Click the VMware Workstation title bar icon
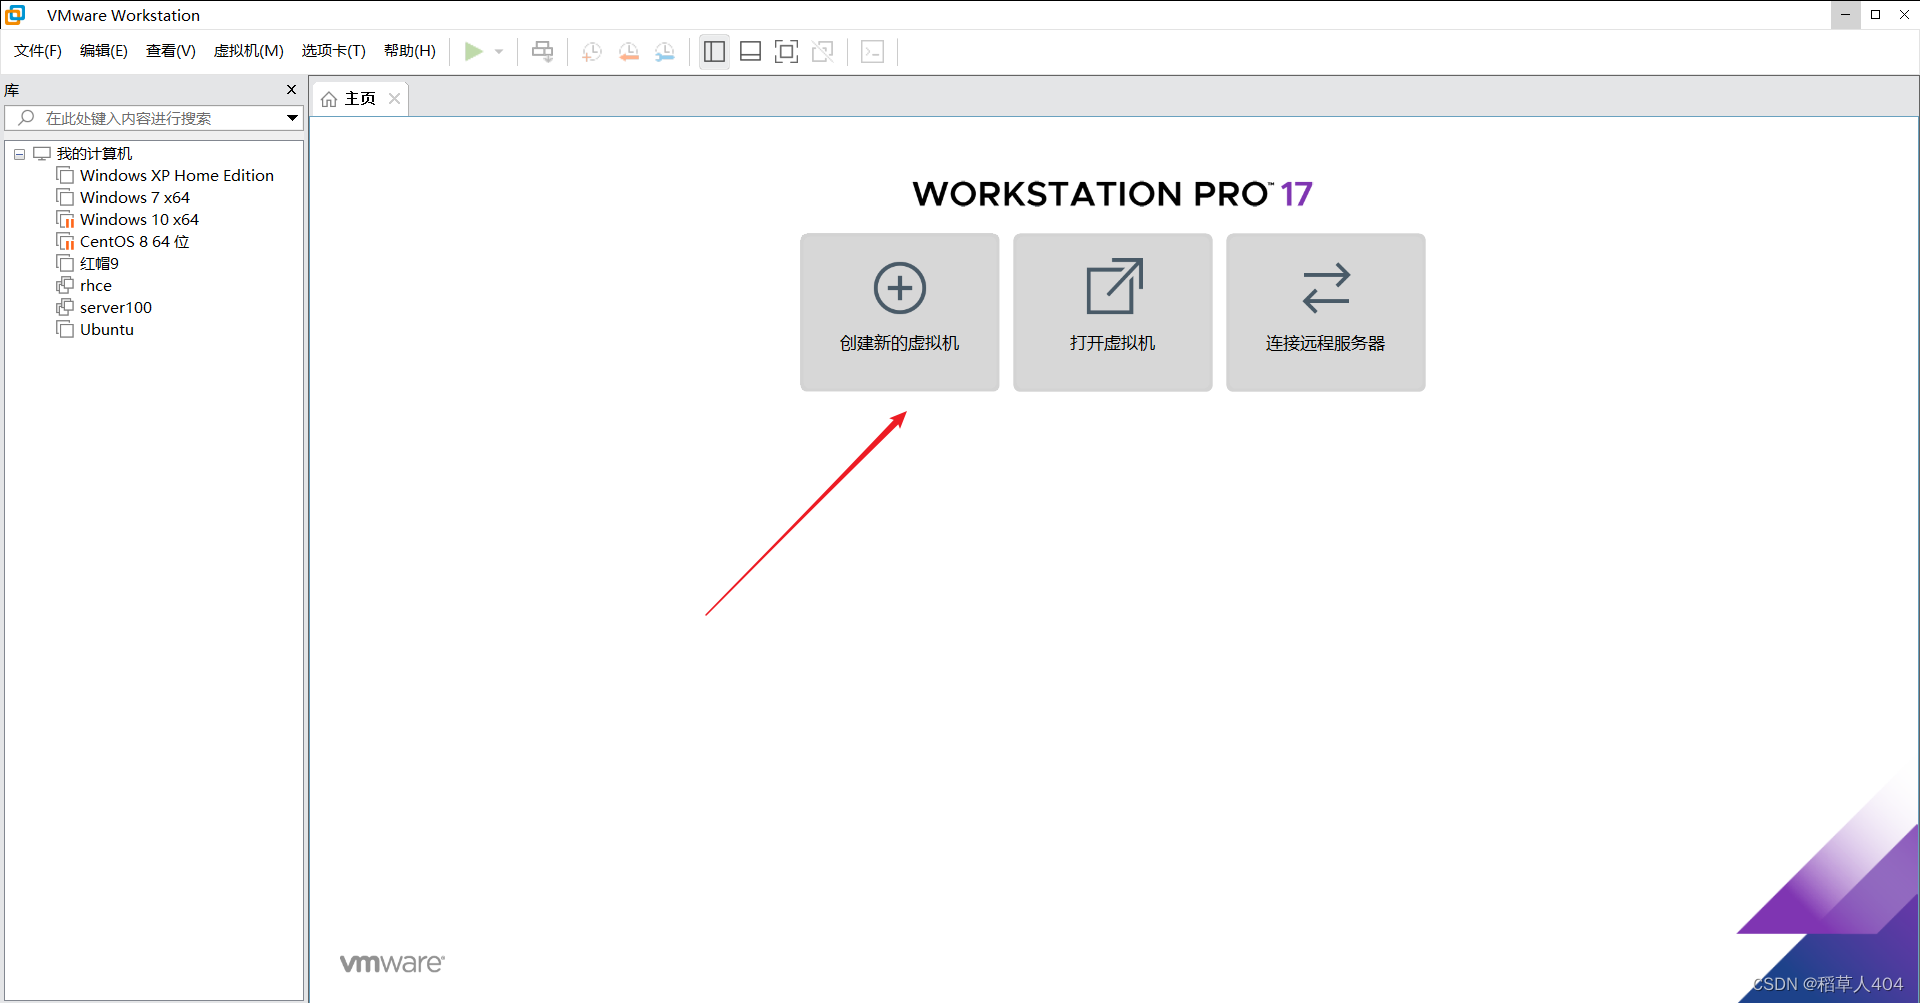Screen dimensions: 1920x1003 click(16, 15)
